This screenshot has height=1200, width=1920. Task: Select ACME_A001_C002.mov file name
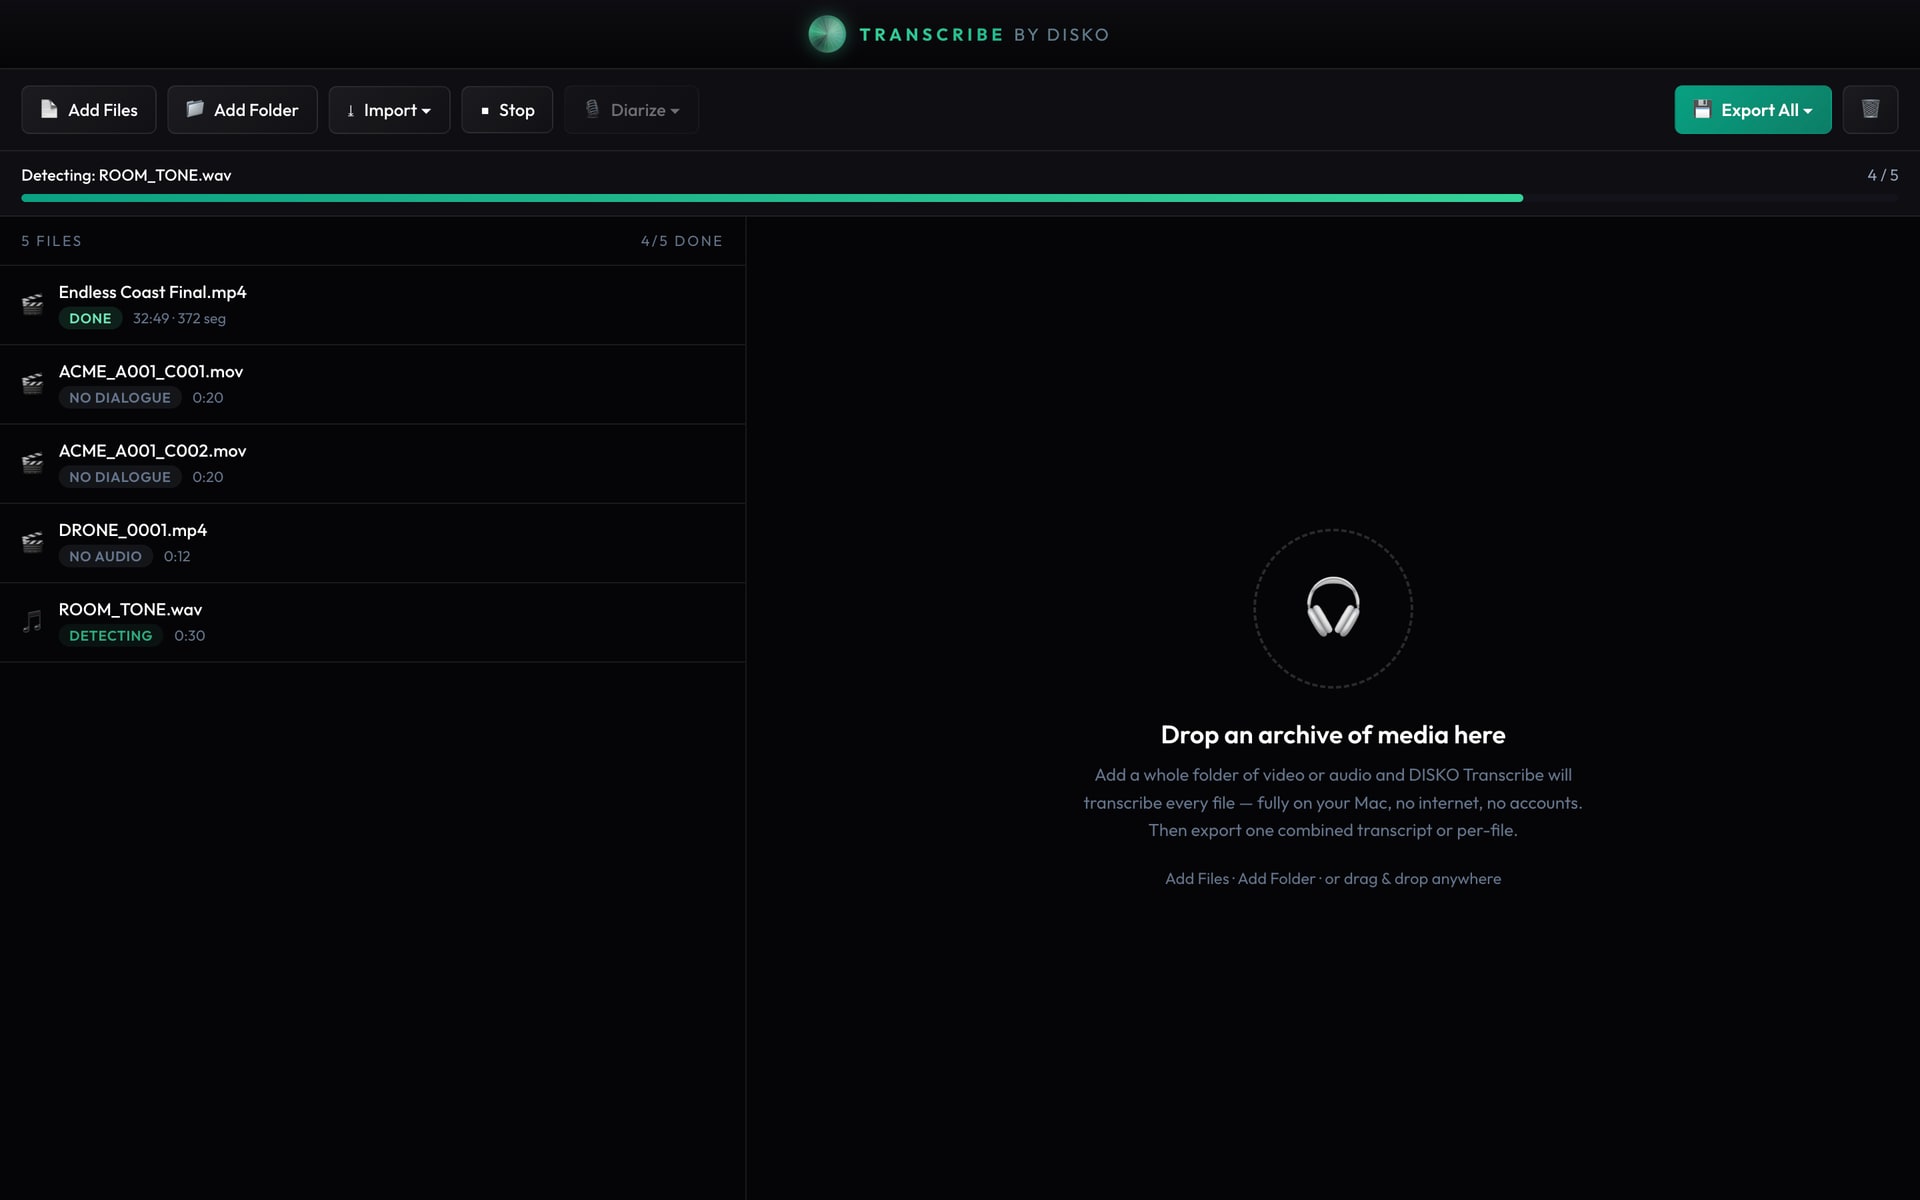tap(152, 451)
